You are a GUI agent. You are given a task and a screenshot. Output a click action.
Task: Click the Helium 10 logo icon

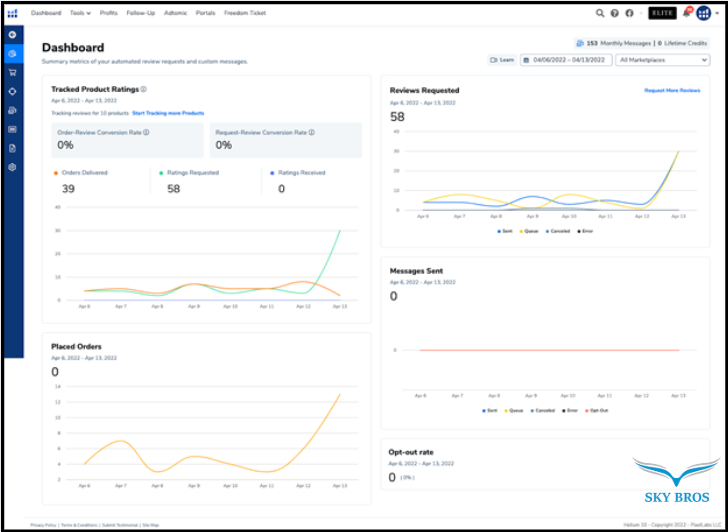point(12,13)
